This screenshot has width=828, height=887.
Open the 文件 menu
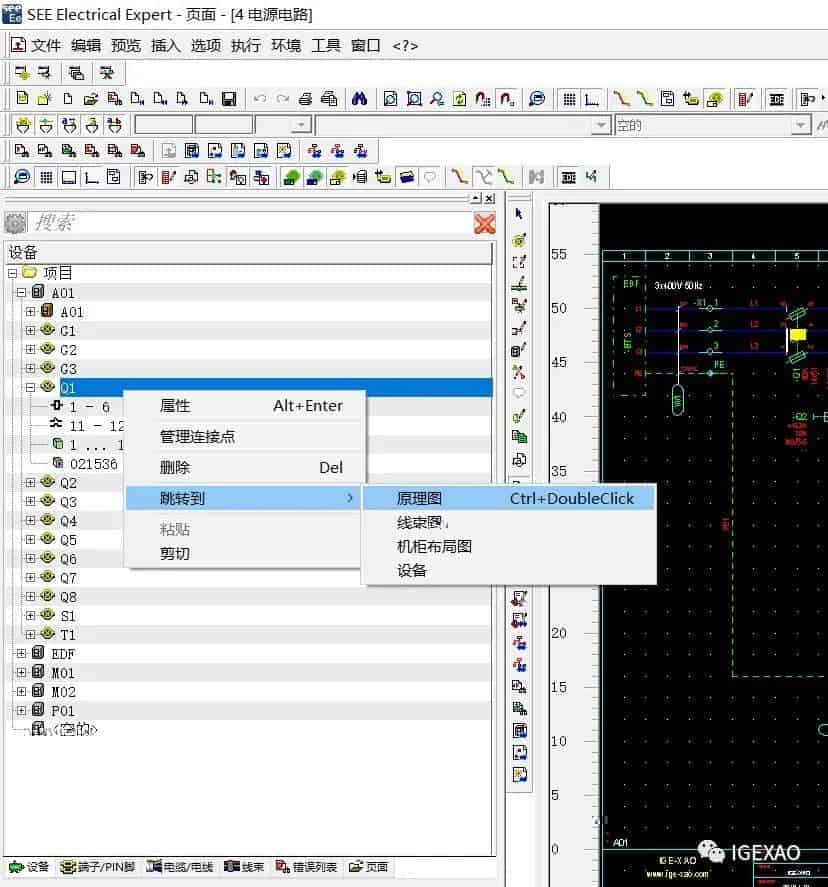click(x=46, y=45)
